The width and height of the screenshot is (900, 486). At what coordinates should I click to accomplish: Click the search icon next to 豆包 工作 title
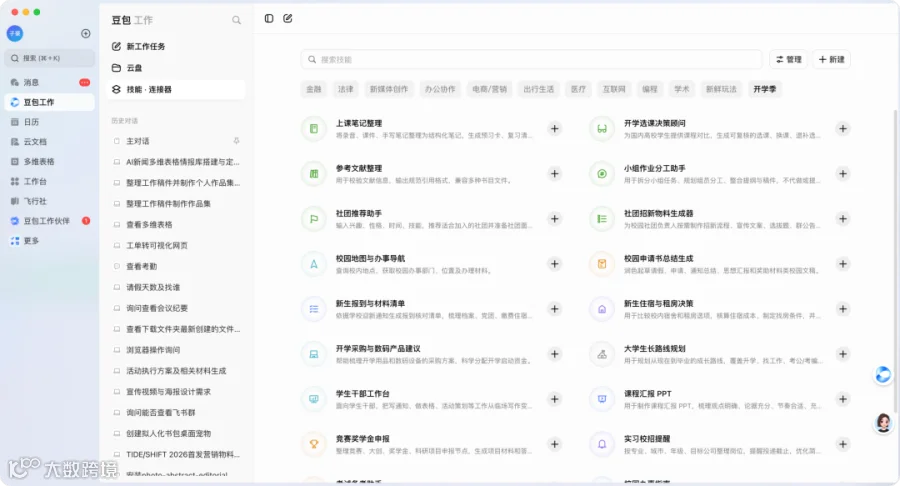click(x=236, y=20)
